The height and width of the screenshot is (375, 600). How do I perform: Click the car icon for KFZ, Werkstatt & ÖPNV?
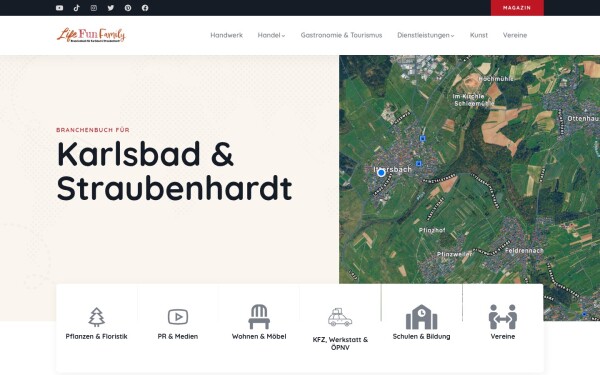coord(340,317)
